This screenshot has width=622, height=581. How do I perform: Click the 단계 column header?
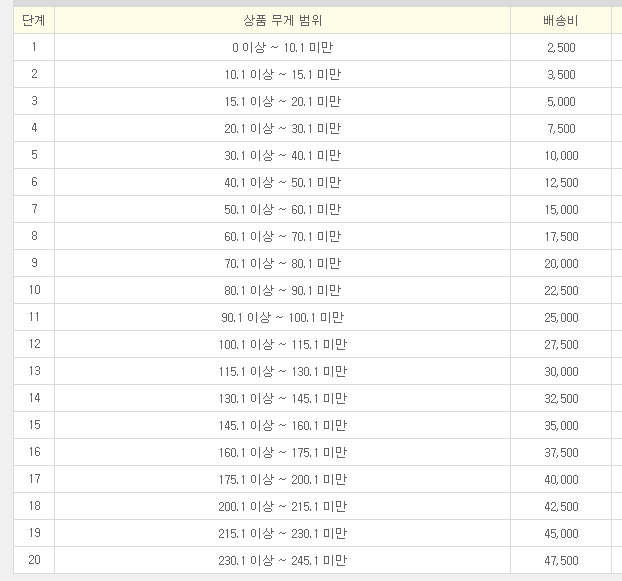(34, 20)
